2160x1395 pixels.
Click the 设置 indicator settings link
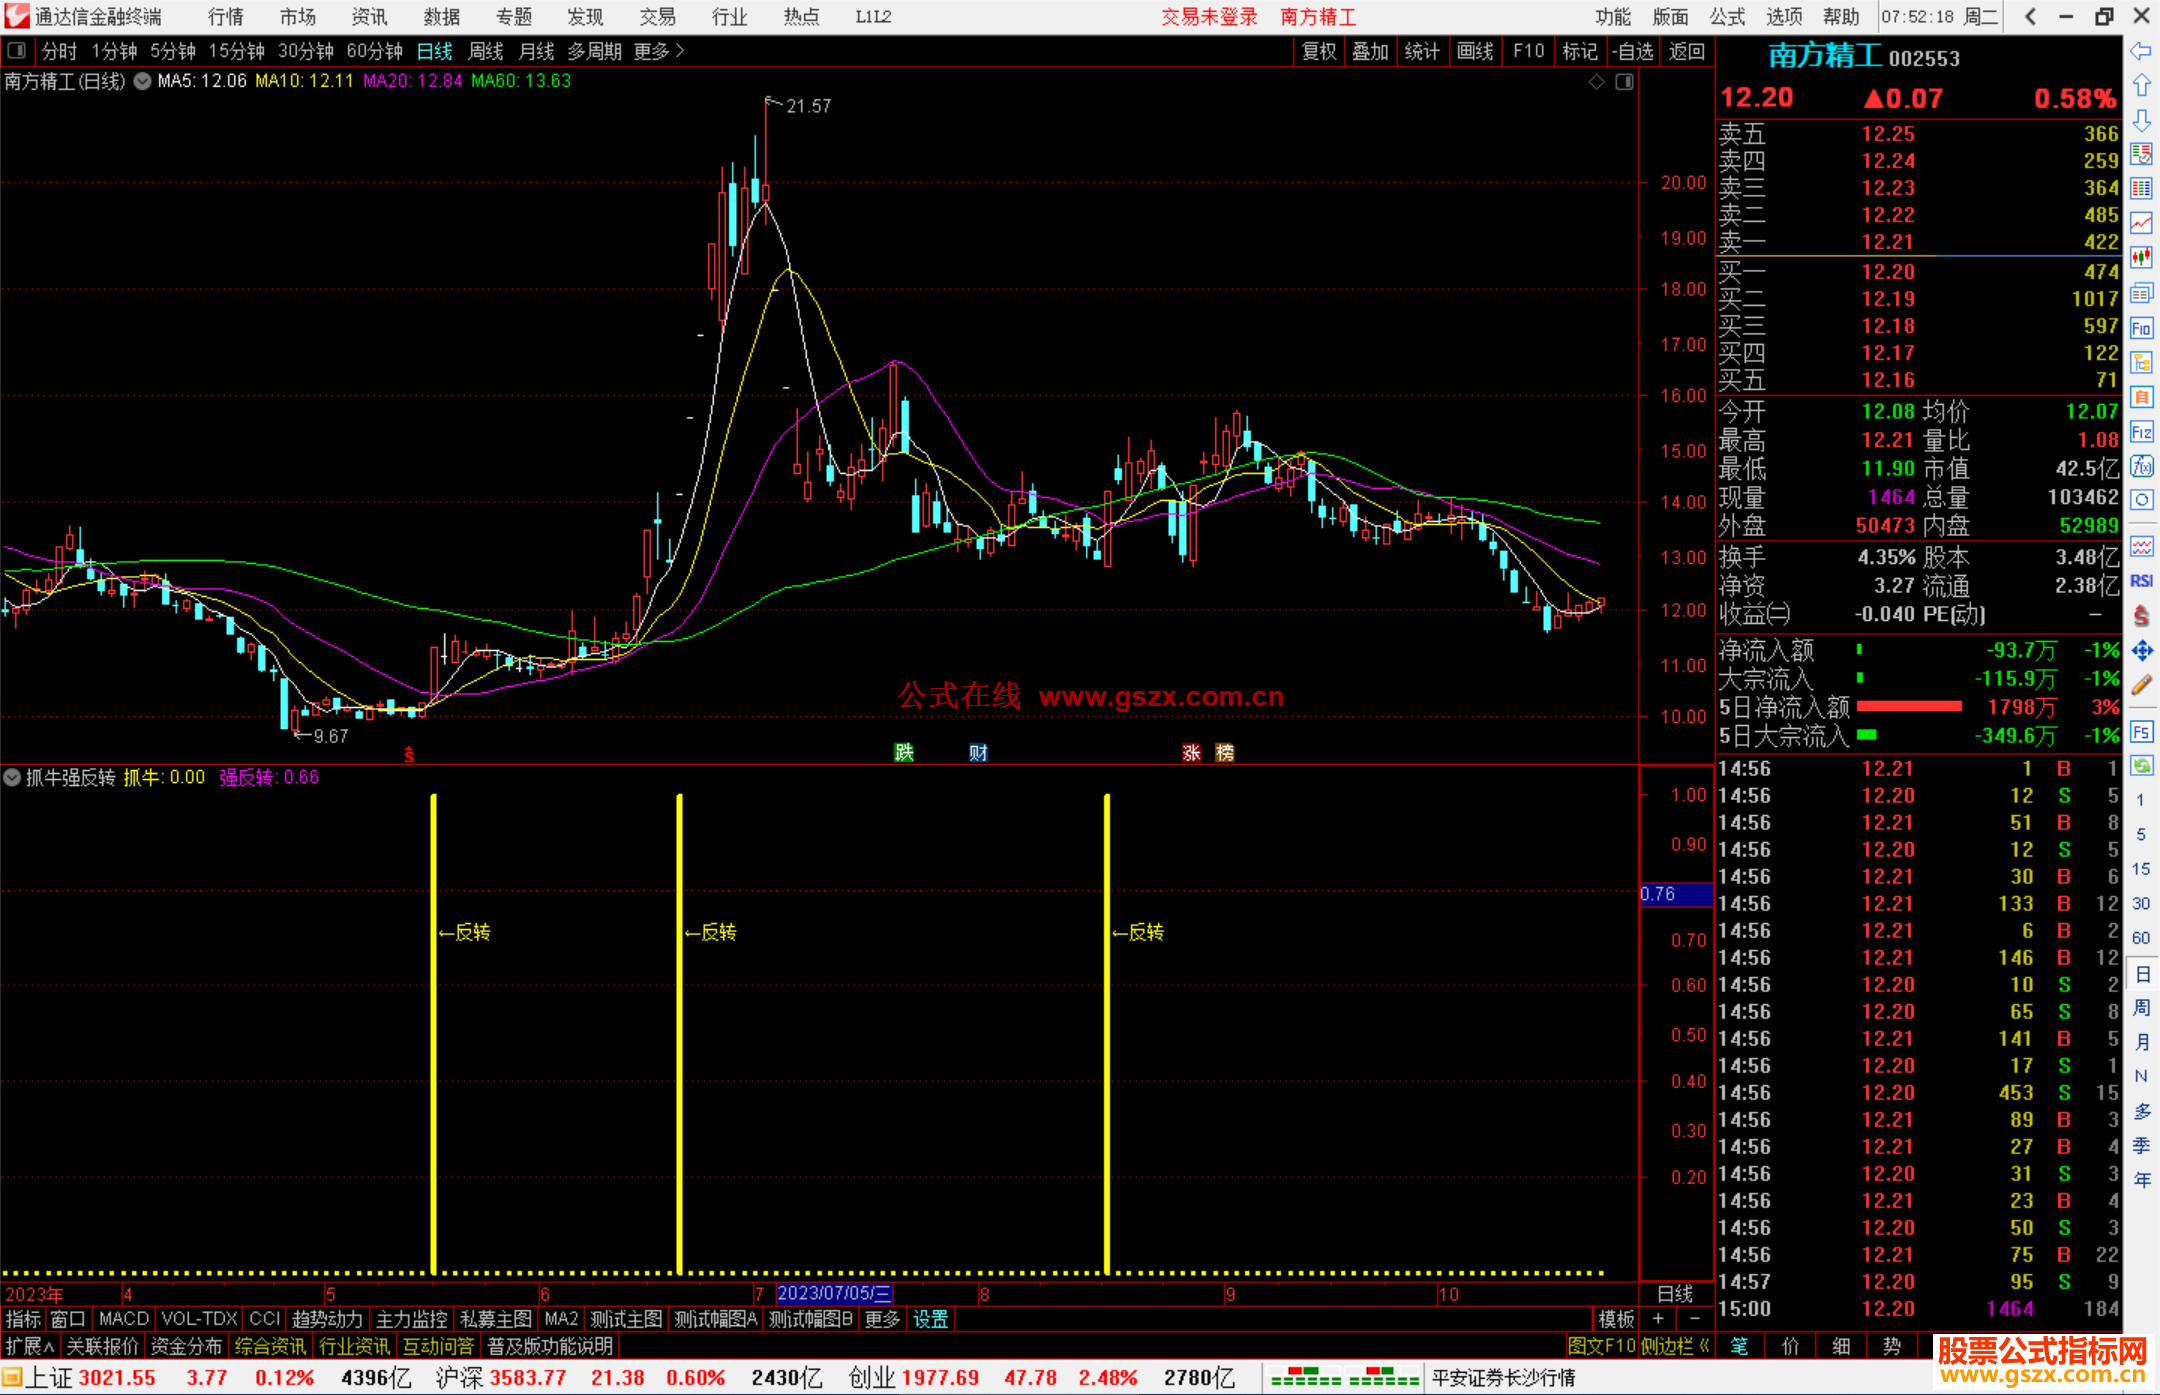(x=930, y=1319)
